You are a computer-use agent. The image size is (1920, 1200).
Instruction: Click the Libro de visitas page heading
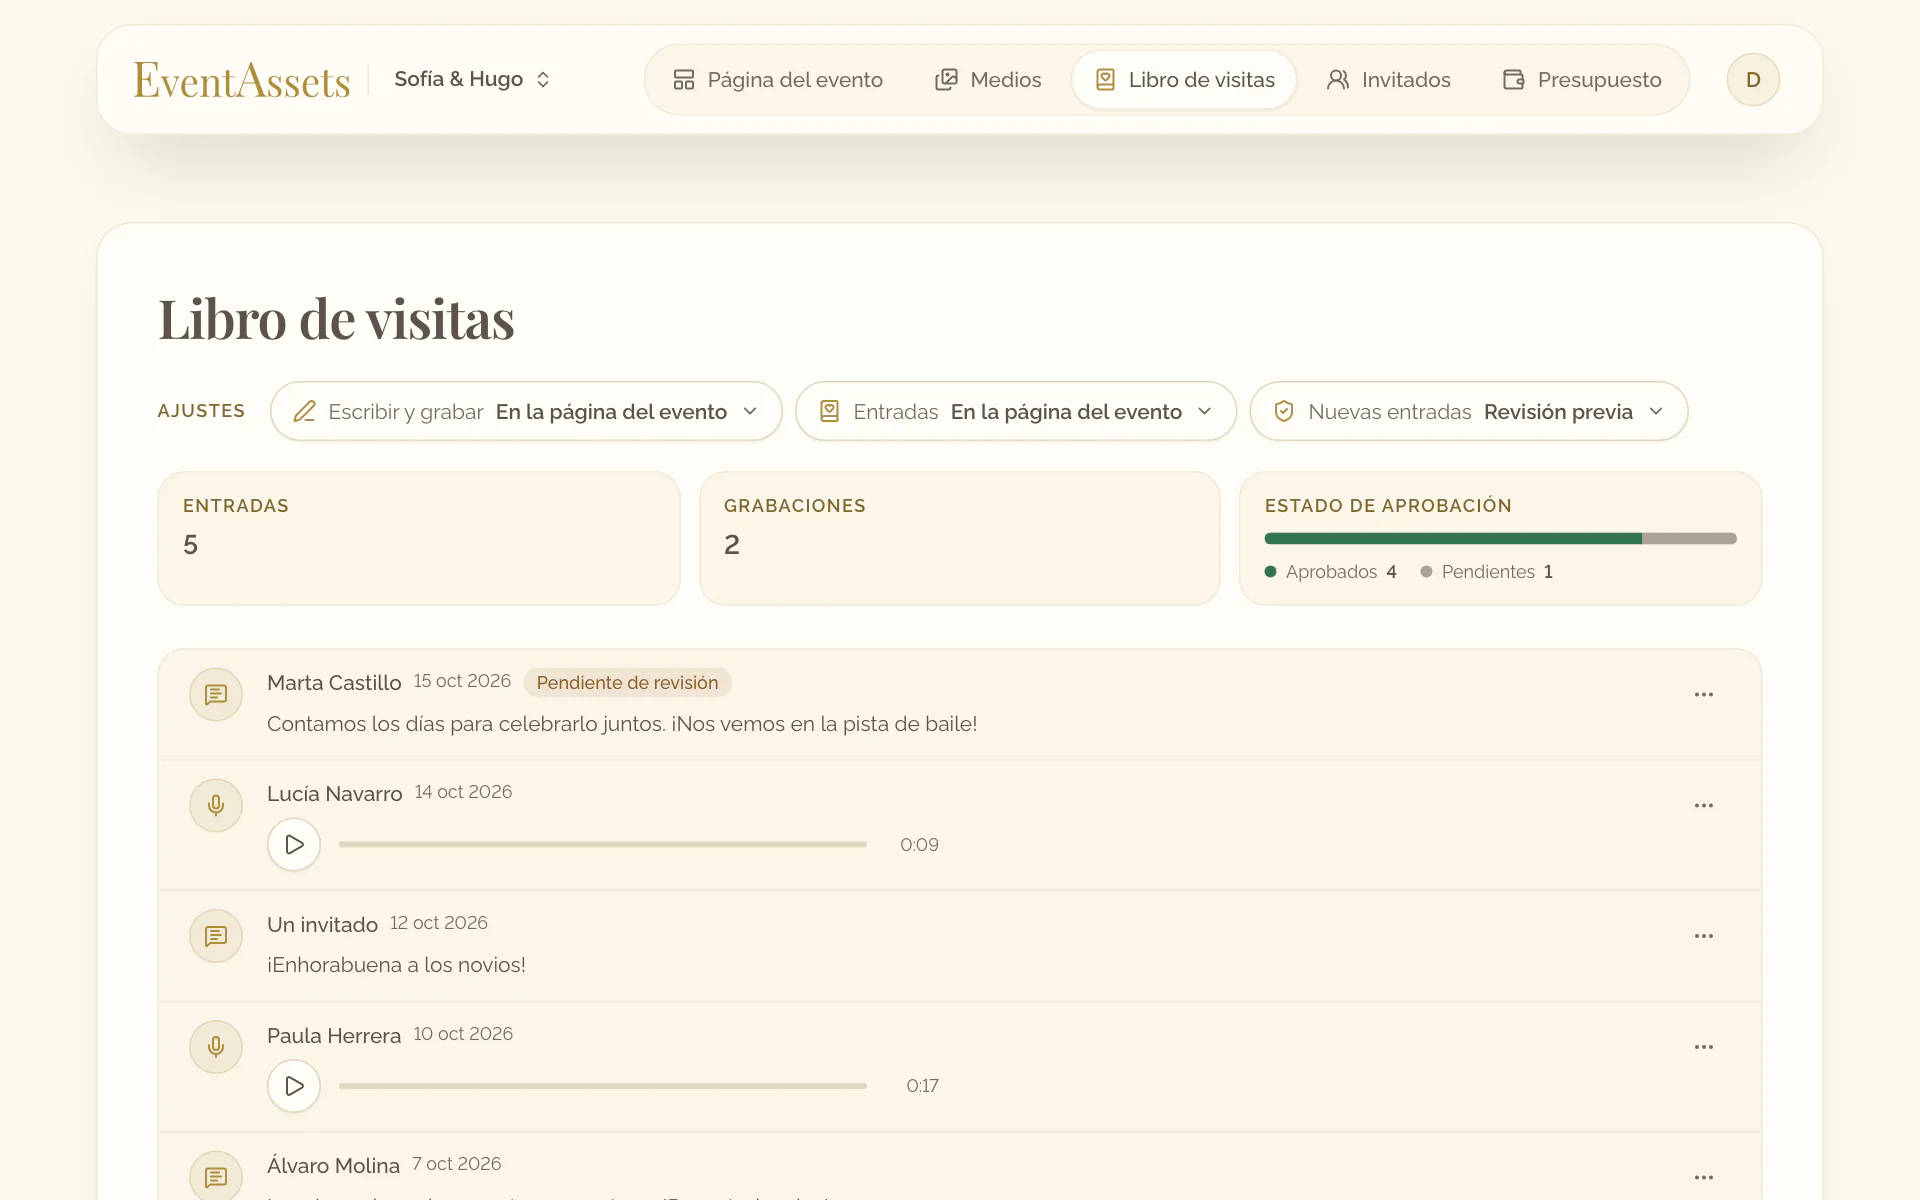(337, 320)
